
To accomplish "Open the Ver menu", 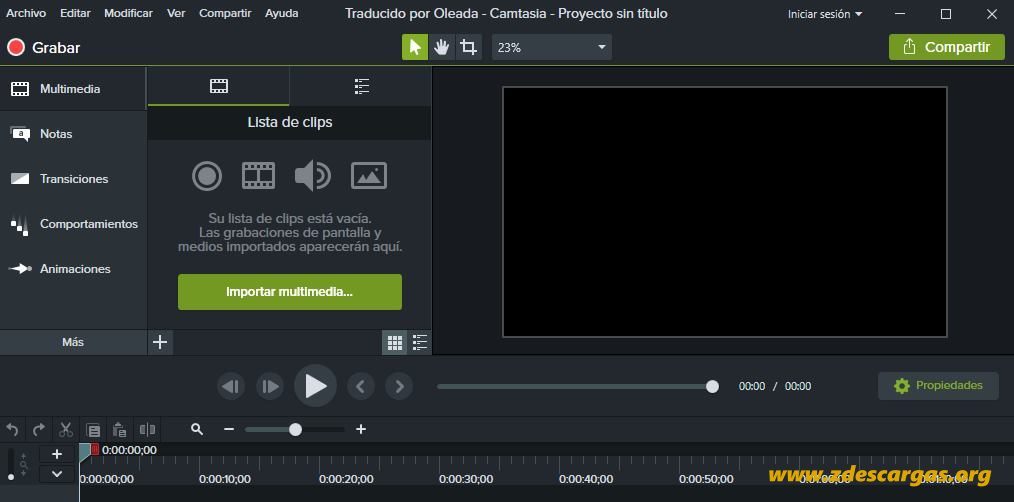I will (176, 13).
